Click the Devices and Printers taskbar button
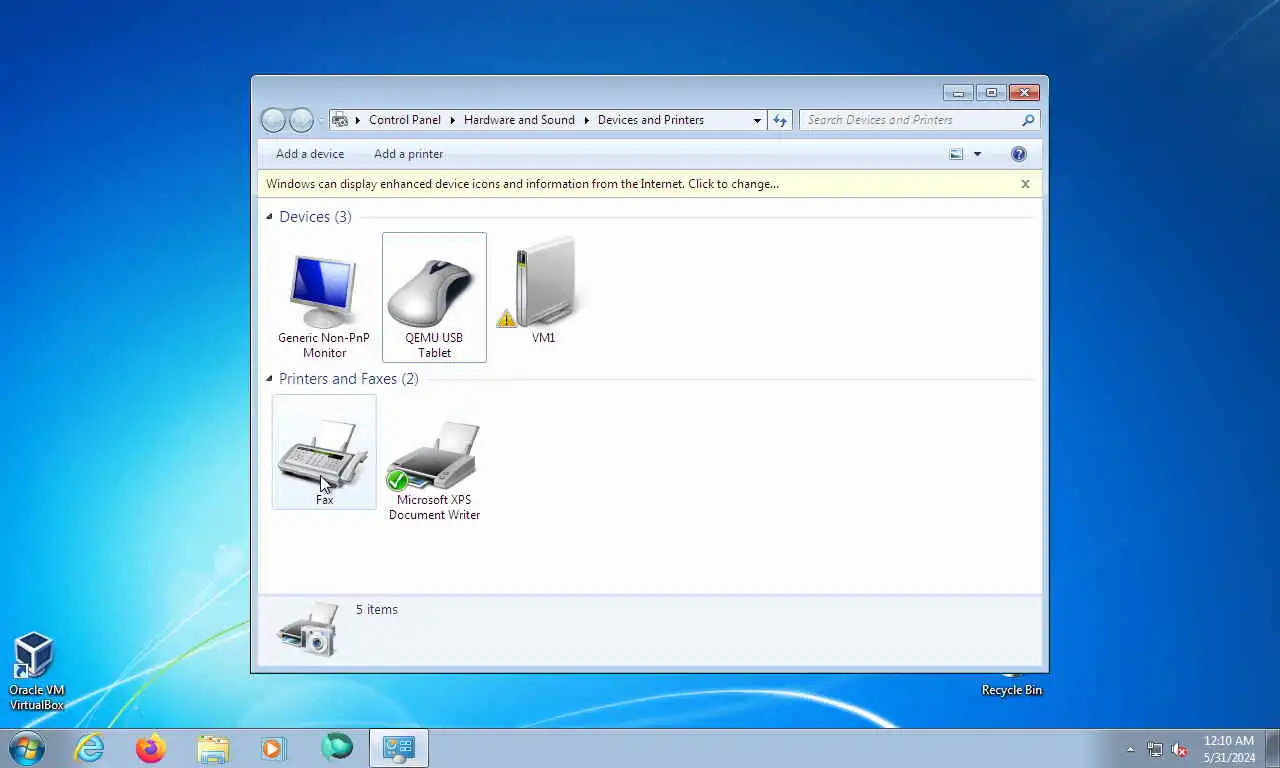 click(x=399, y=748)
